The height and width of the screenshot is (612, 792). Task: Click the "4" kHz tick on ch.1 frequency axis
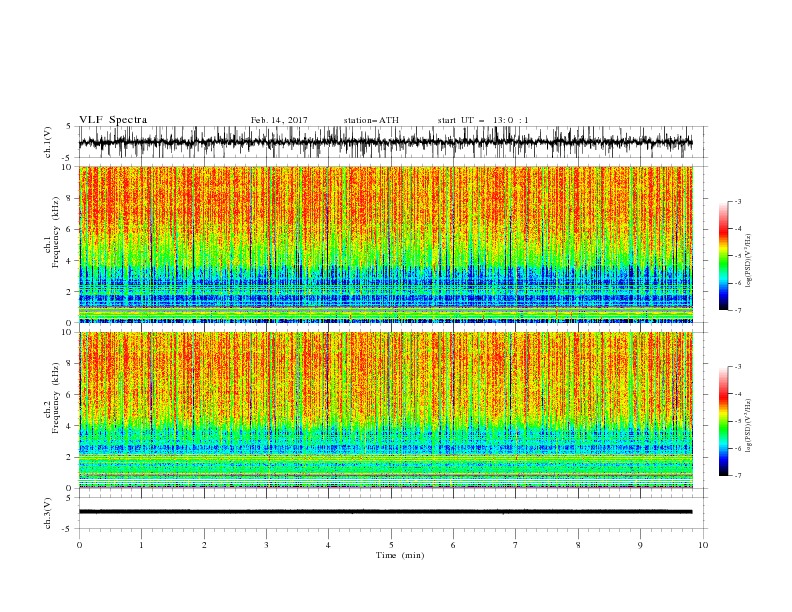[70, 261]
